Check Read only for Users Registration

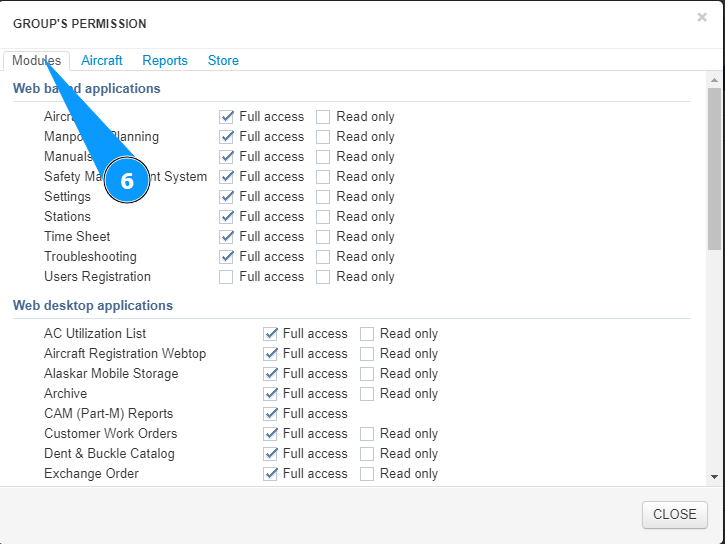tap(323, 277)
